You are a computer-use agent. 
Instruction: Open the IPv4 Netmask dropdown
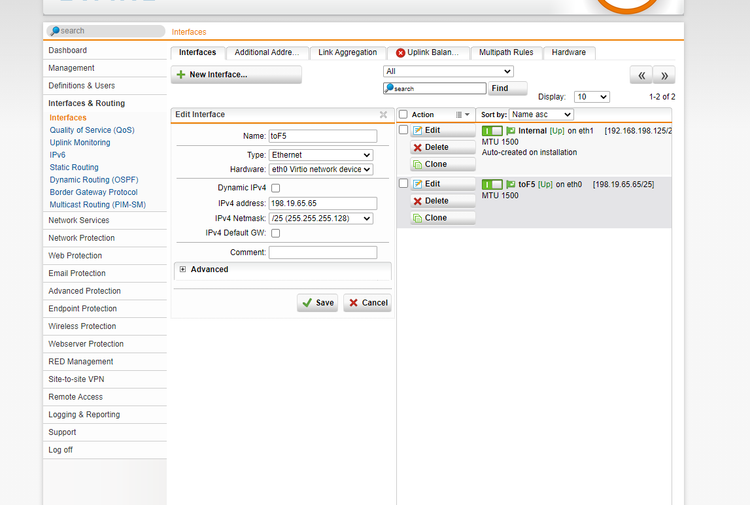point(321,218)
